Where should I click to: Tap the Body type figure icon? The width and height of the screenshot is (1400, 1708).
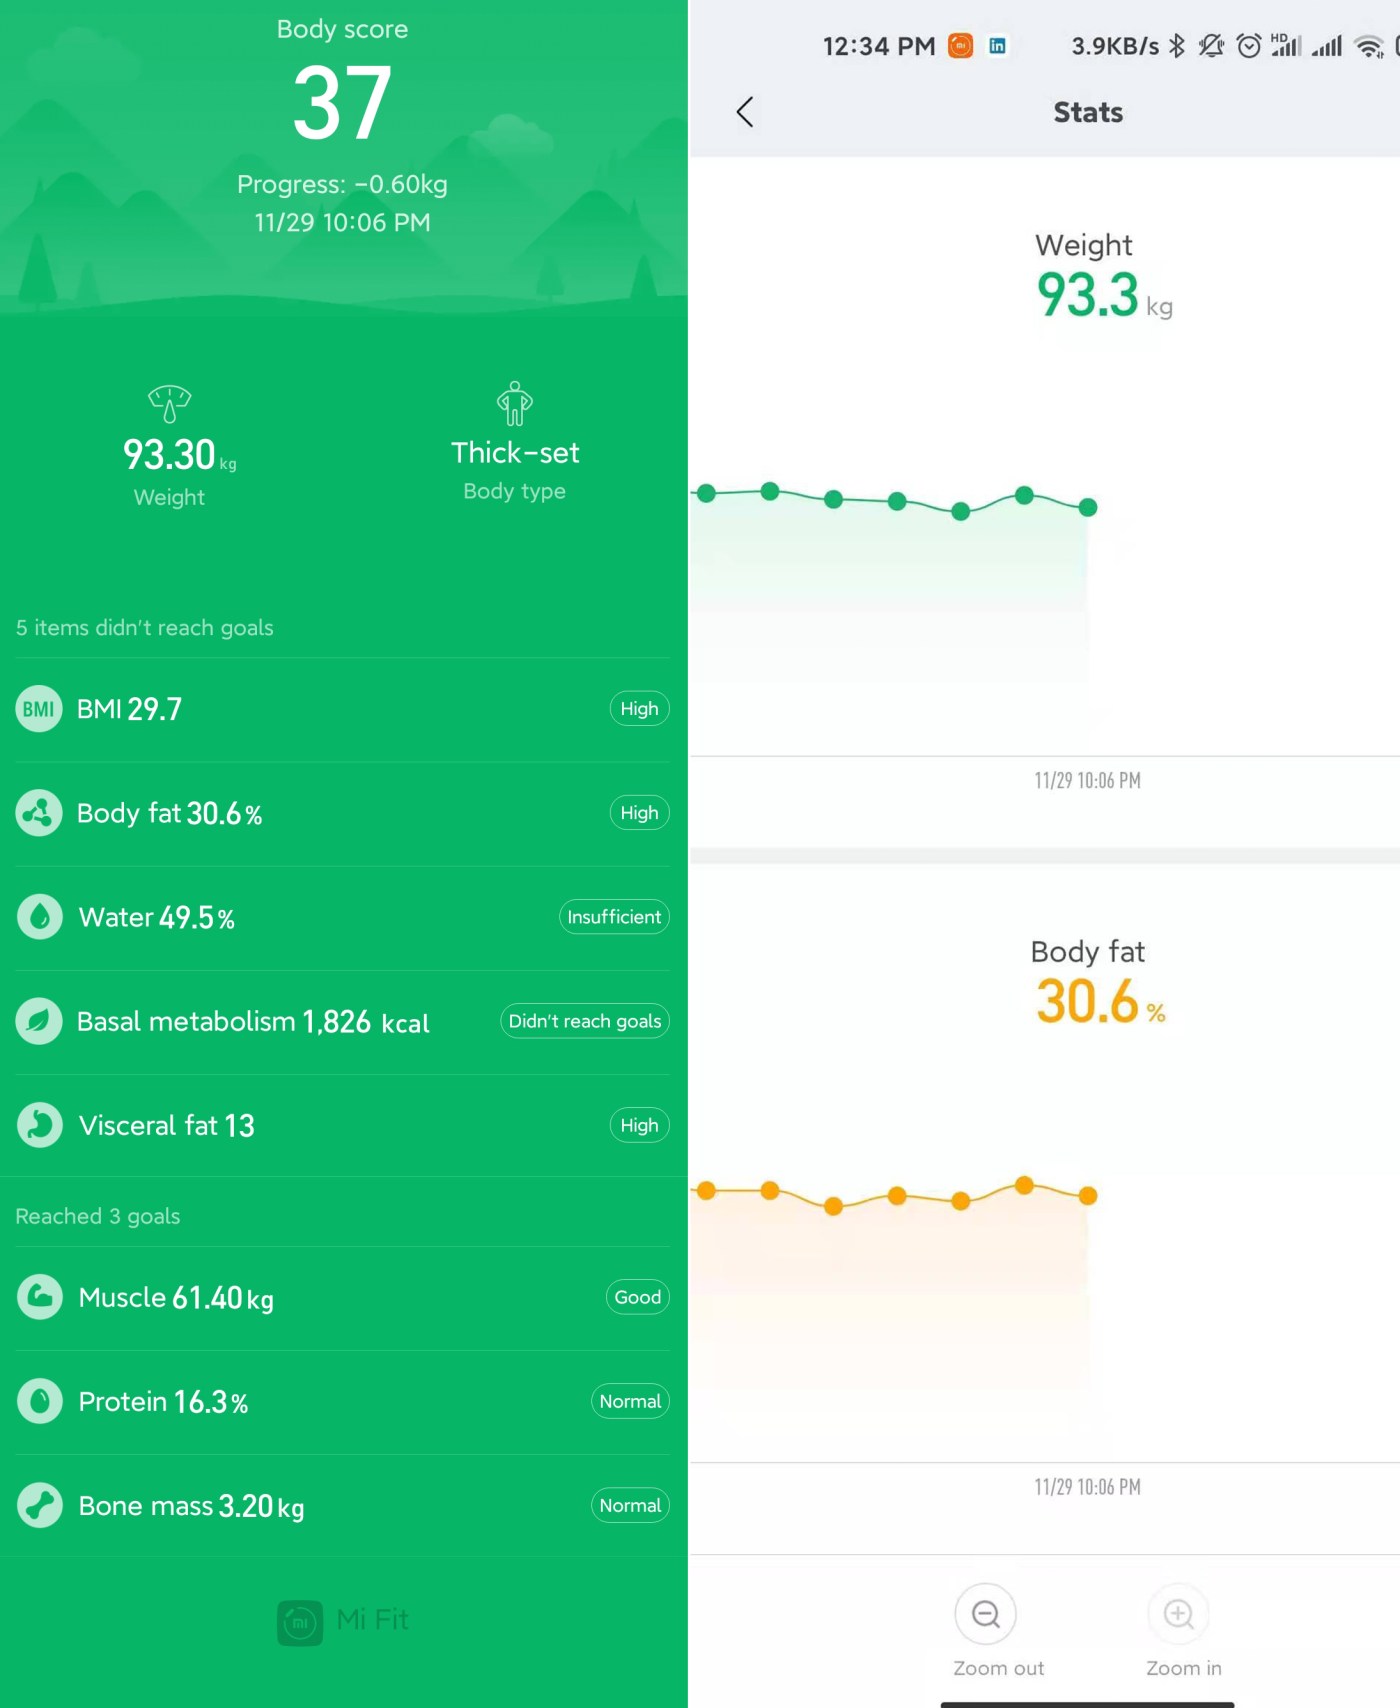(515, 403)
